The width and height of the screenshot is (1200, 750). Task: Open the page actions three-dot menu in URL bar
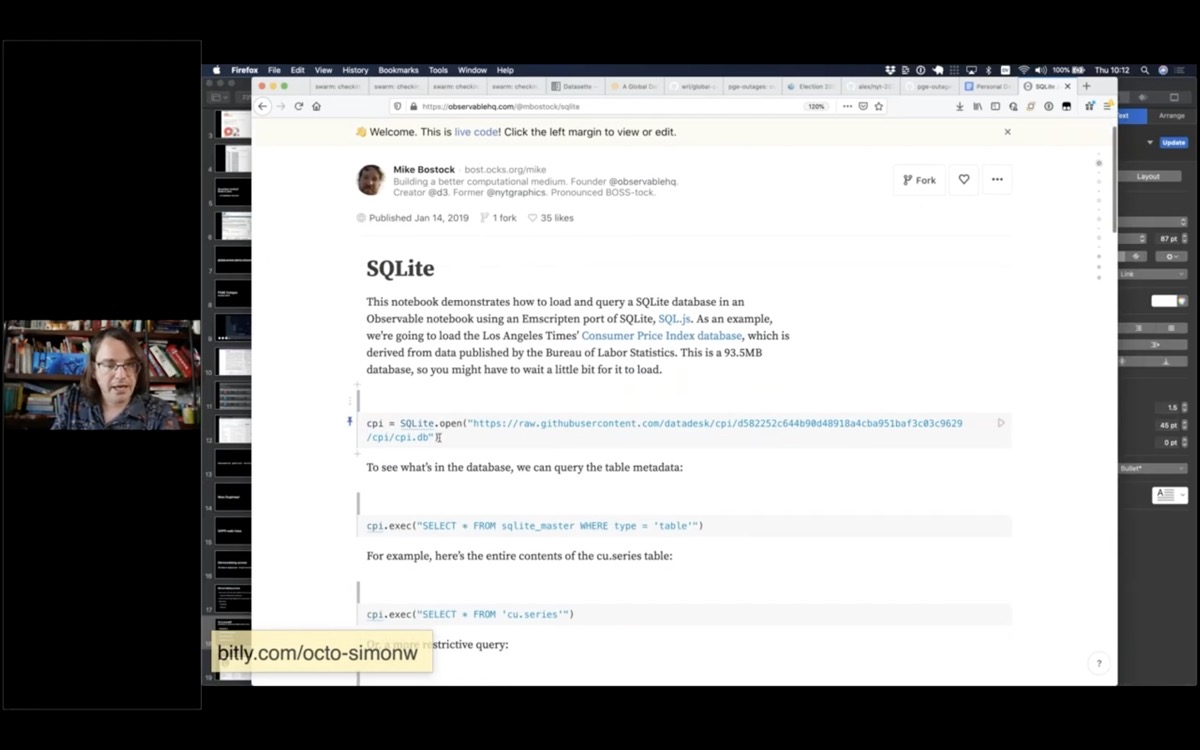847,106
